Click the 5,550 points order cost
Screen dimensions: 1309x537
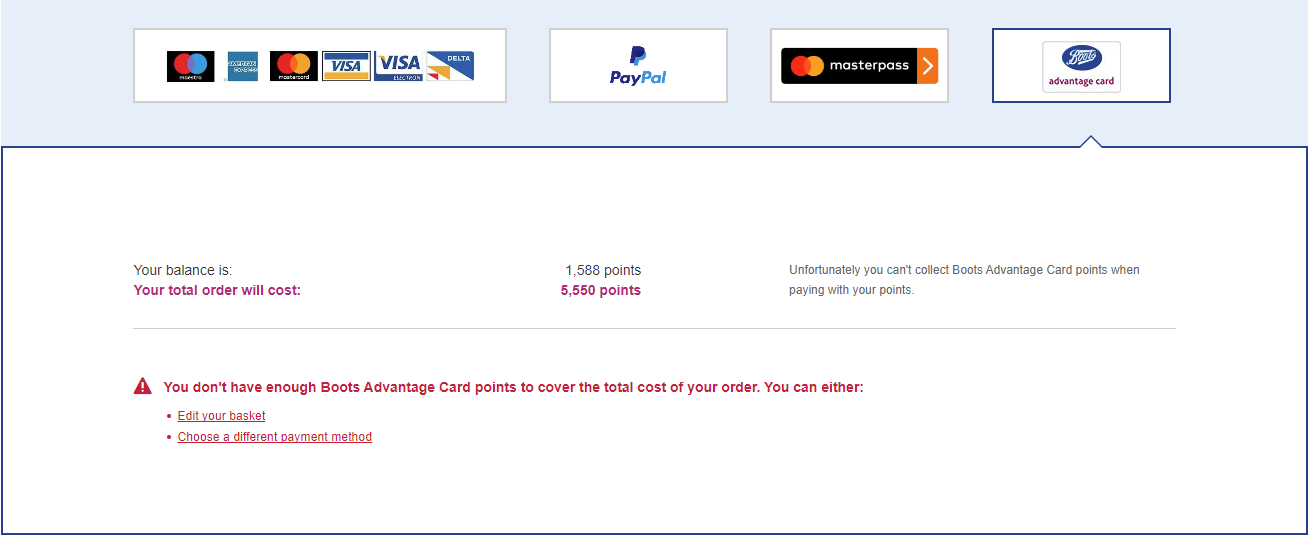(x=601, y=291)
